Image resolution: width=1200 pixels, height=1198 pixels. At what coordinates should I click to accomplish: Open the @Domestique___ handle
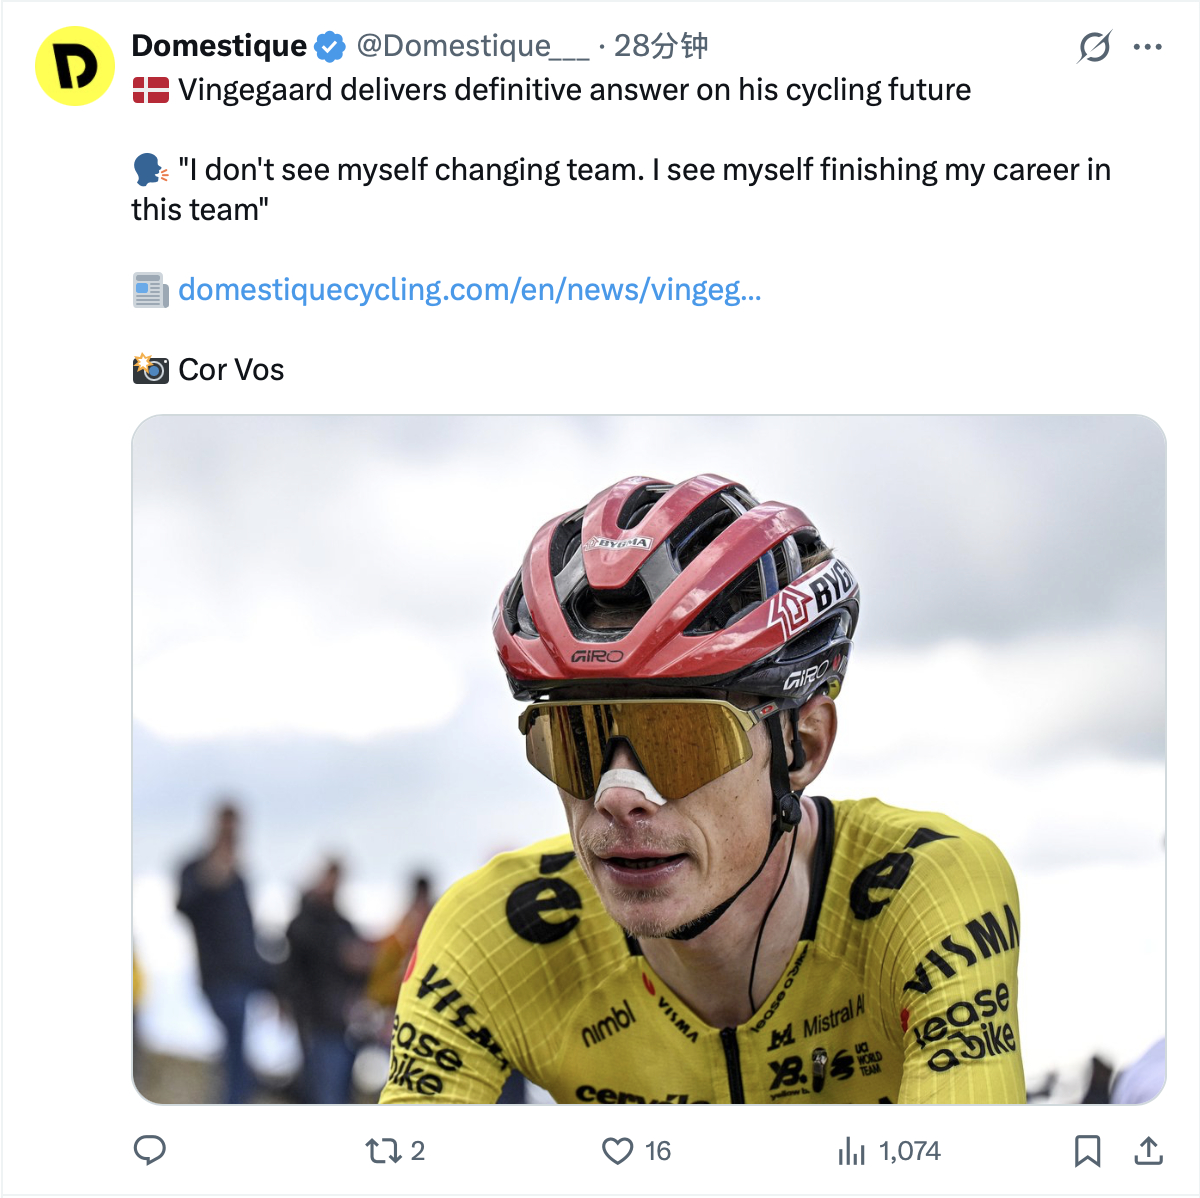pyautogui.click(x=472, y=46)
